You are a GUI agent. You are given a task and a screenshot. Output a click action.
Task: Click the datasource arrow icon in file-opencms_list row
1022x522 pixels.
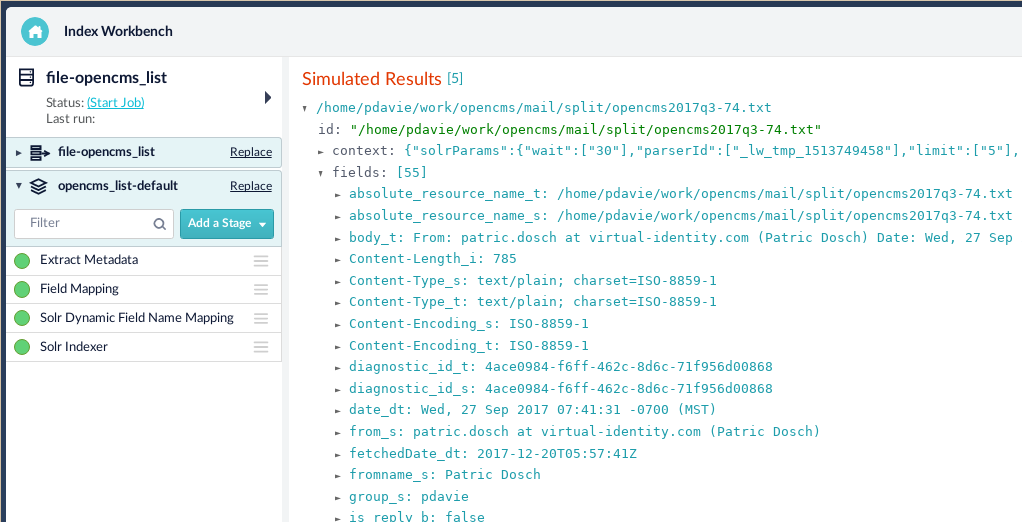(x=40, y=152)
